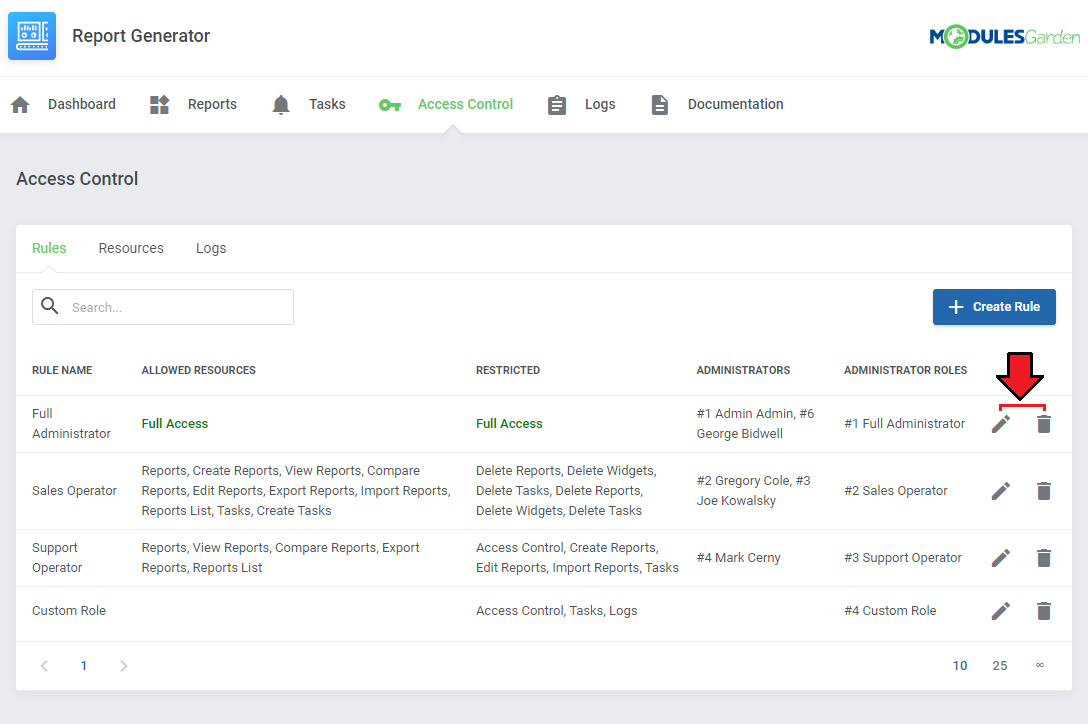Click the Logs clipboard icon
The height and width of the screenshot is (724, 1088).
(x=556, y=105)
